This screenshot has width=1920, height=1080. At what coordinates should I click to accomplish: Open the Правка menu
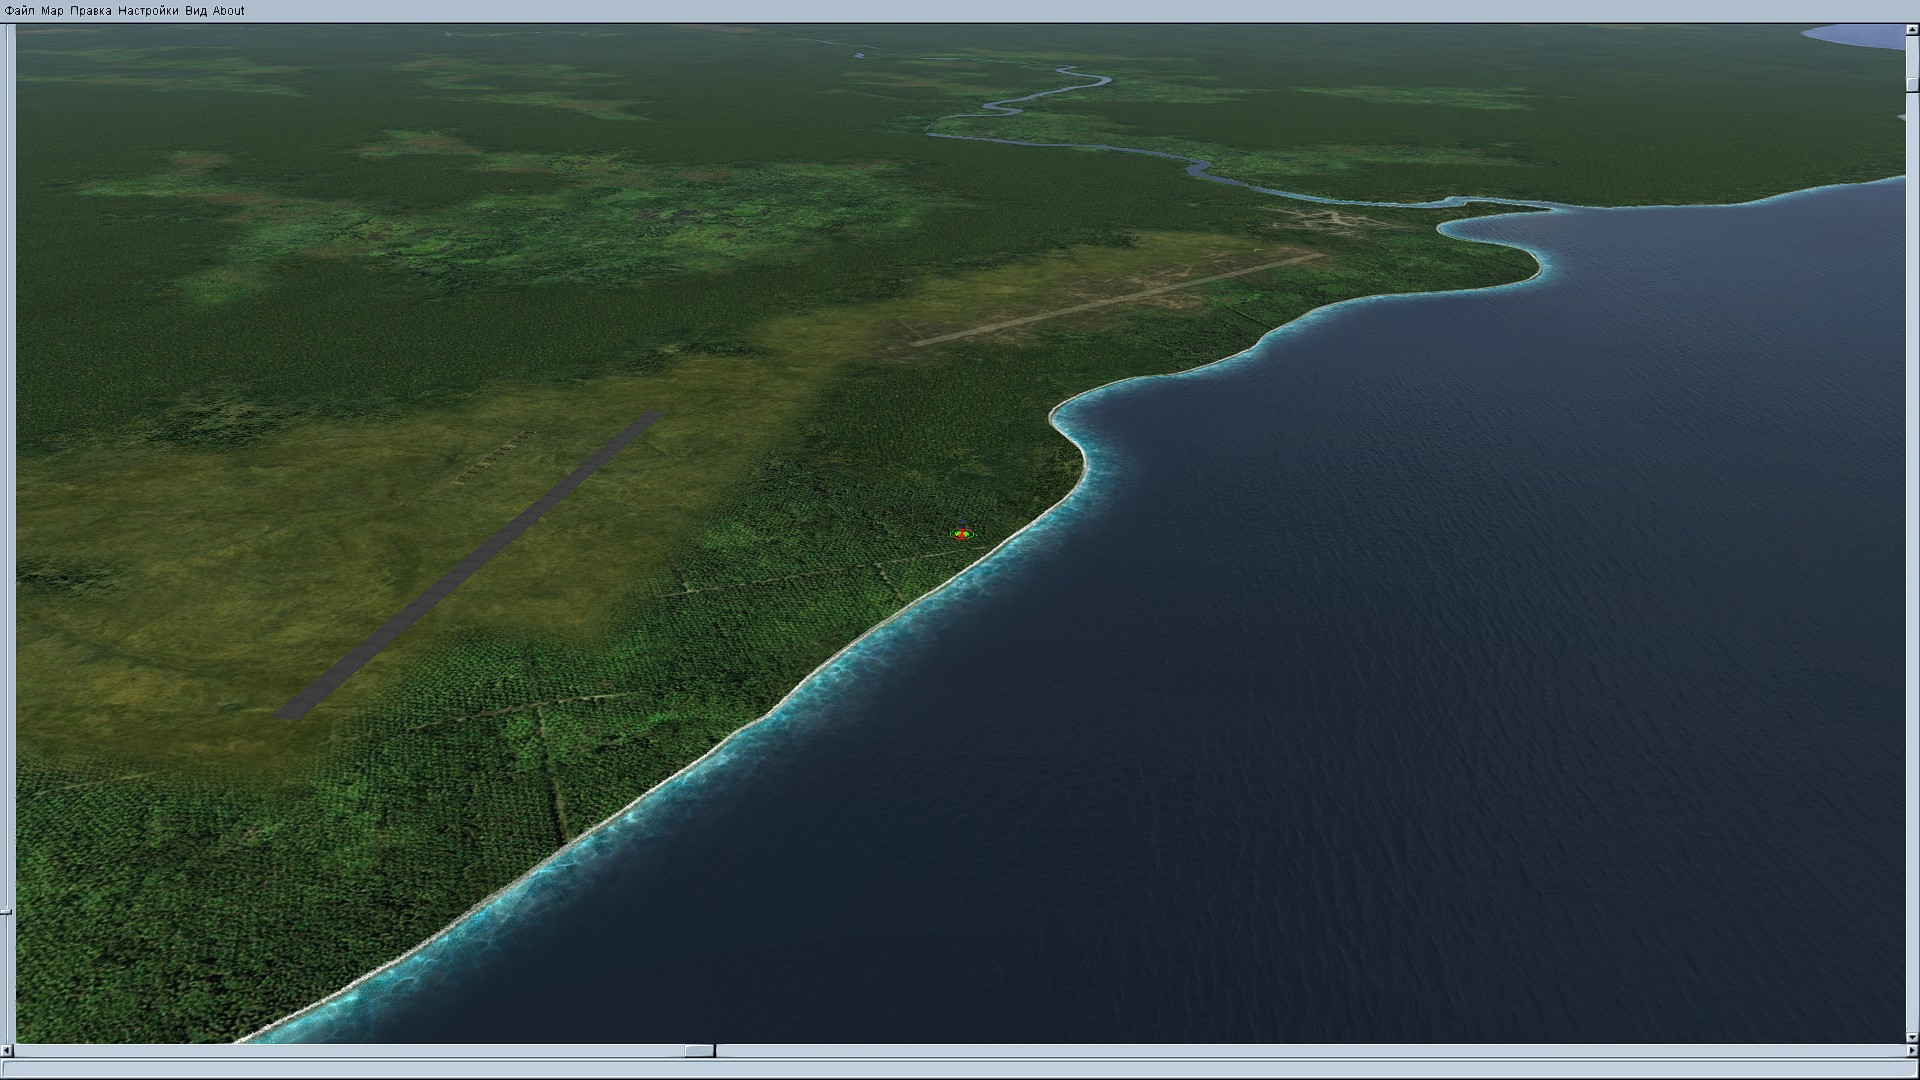click(90, 11)
